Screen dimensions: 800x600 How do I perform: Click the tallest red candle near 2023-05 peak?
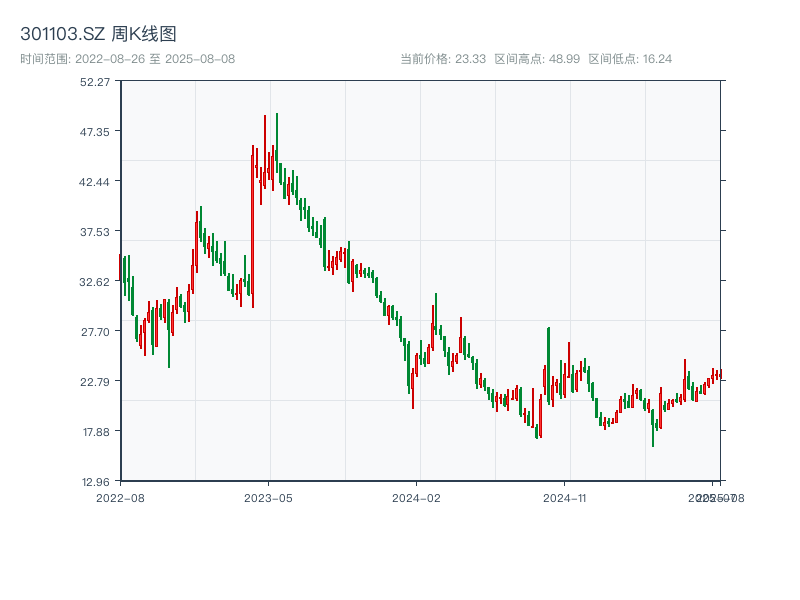253,227
